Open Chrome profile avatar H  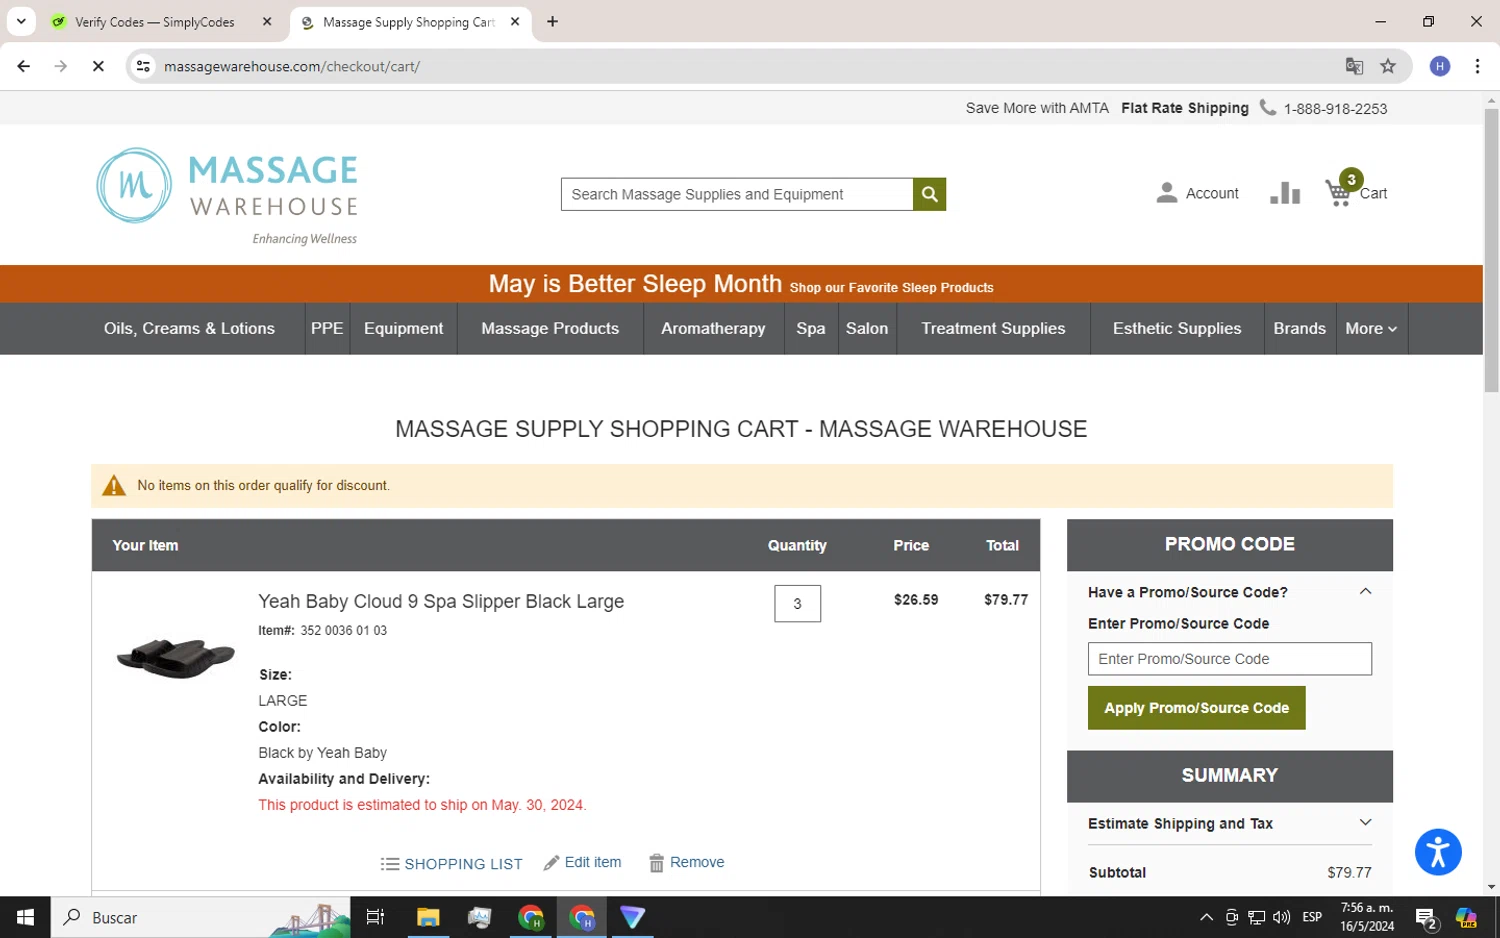1440,66
